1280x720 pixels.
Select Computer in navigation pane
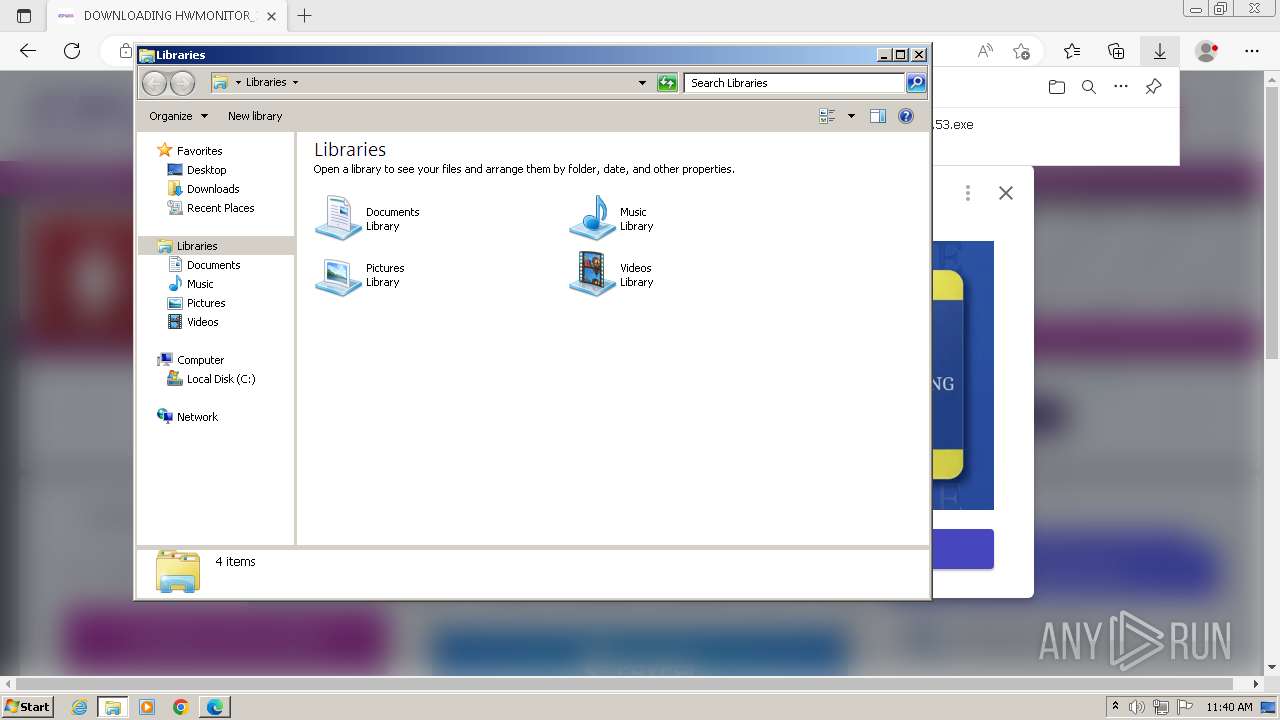[200, 360]
